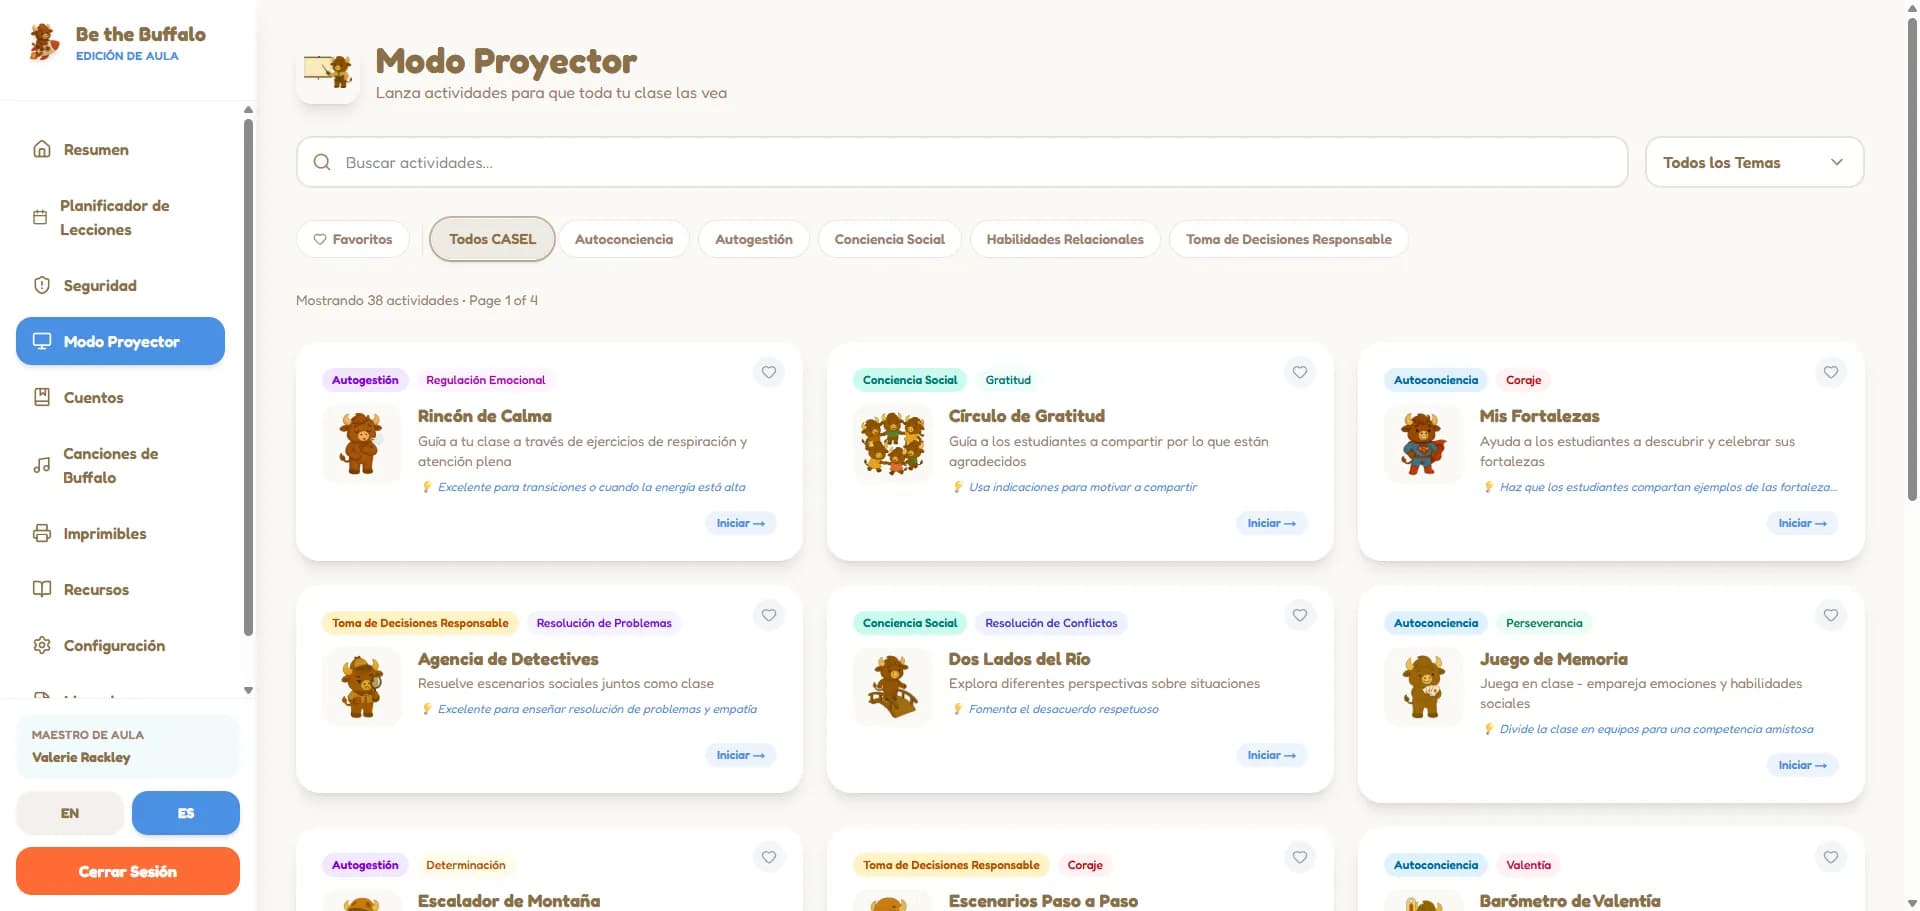Click the sidebar scroll-up arrow
The height and width of the screenshot is (911, 1920).
(x=248, y=110)
